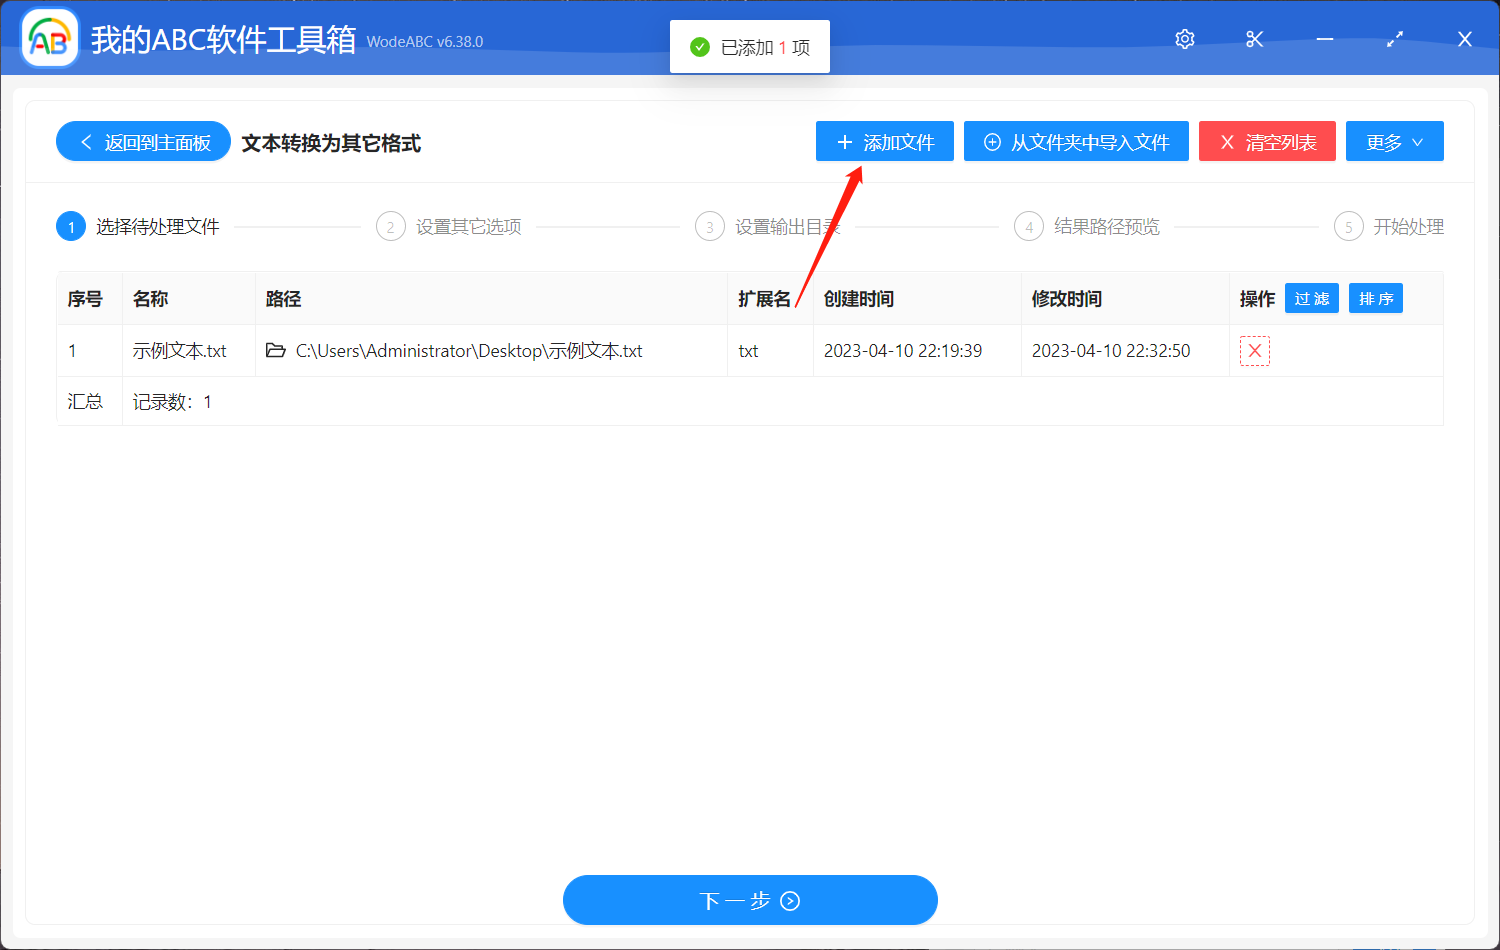Open the 更多 dropdown menu
The width and height of the screenshot is (1500, 950).
[x=1394, y=141]
